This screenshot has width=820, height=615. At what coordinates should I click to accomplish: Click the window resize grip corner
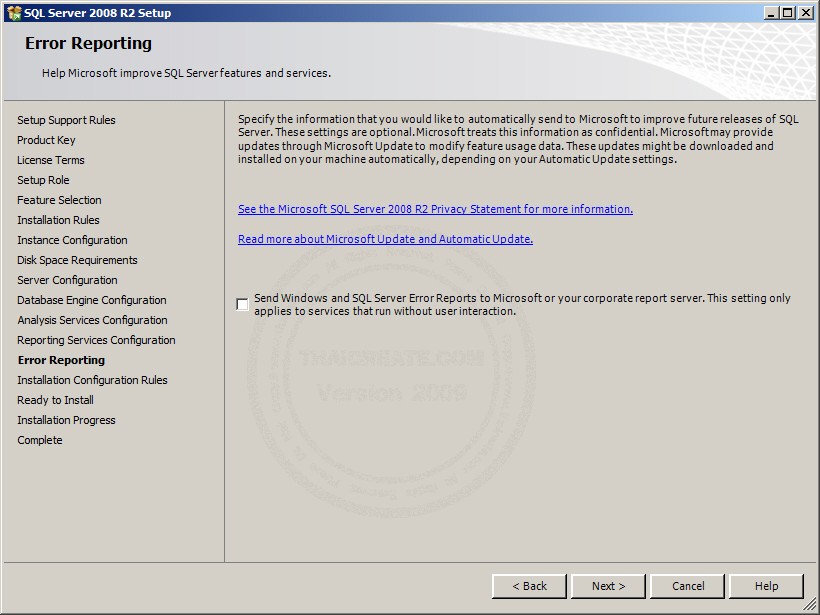[x=810, y=605]
